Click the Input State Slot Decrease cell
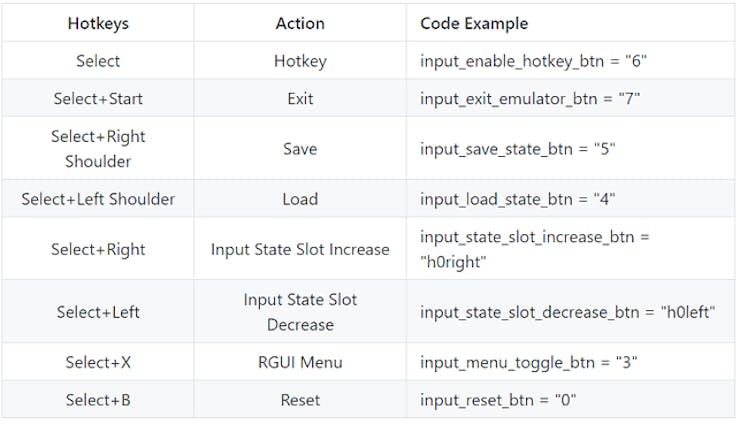Image resolution: width=740 pixels, height=424 pixels. point(300,312)
